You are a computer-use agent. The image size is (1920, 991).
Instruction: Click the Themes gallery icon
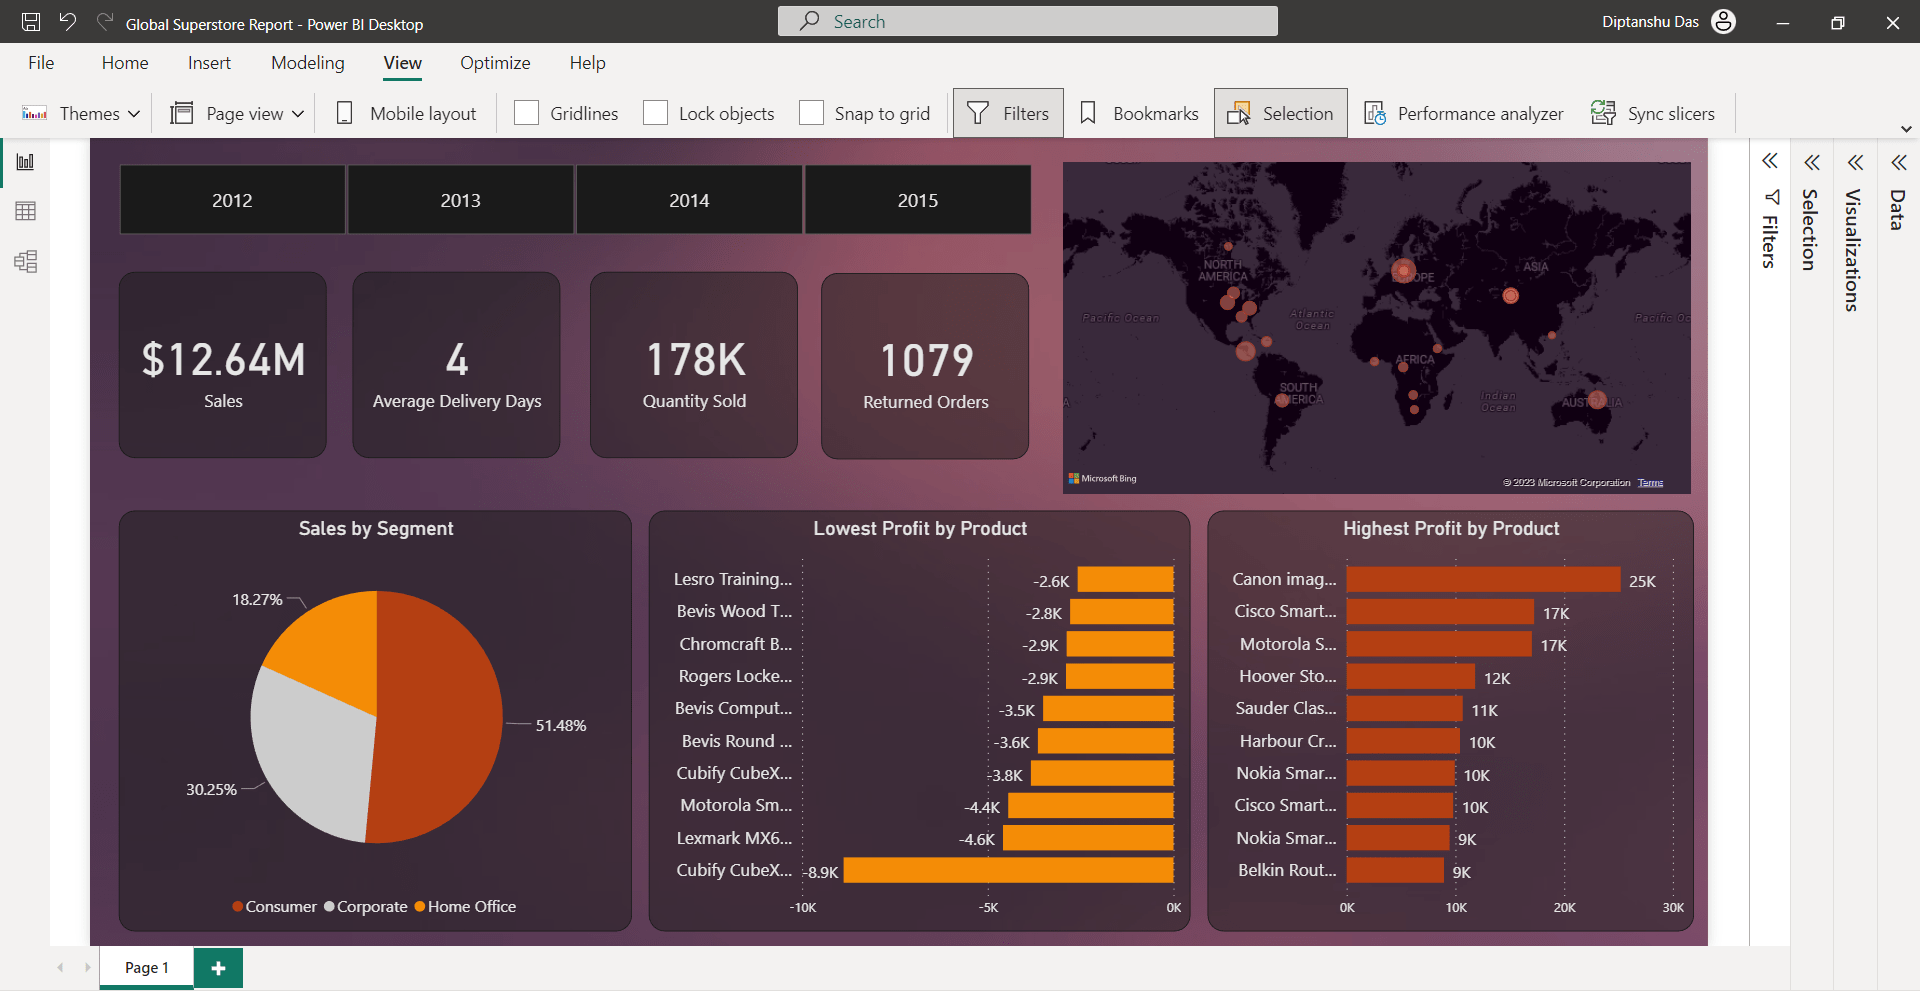pyautogui.click(x=35, y=113)
